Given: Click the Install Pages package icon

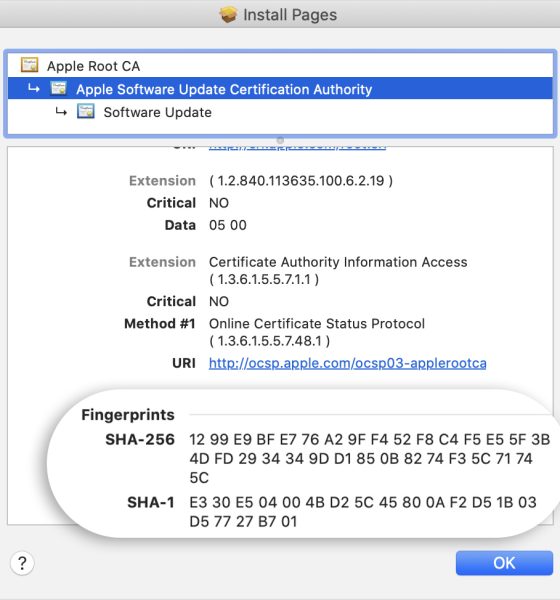Looking at the screenshot, I should [228, 15].
